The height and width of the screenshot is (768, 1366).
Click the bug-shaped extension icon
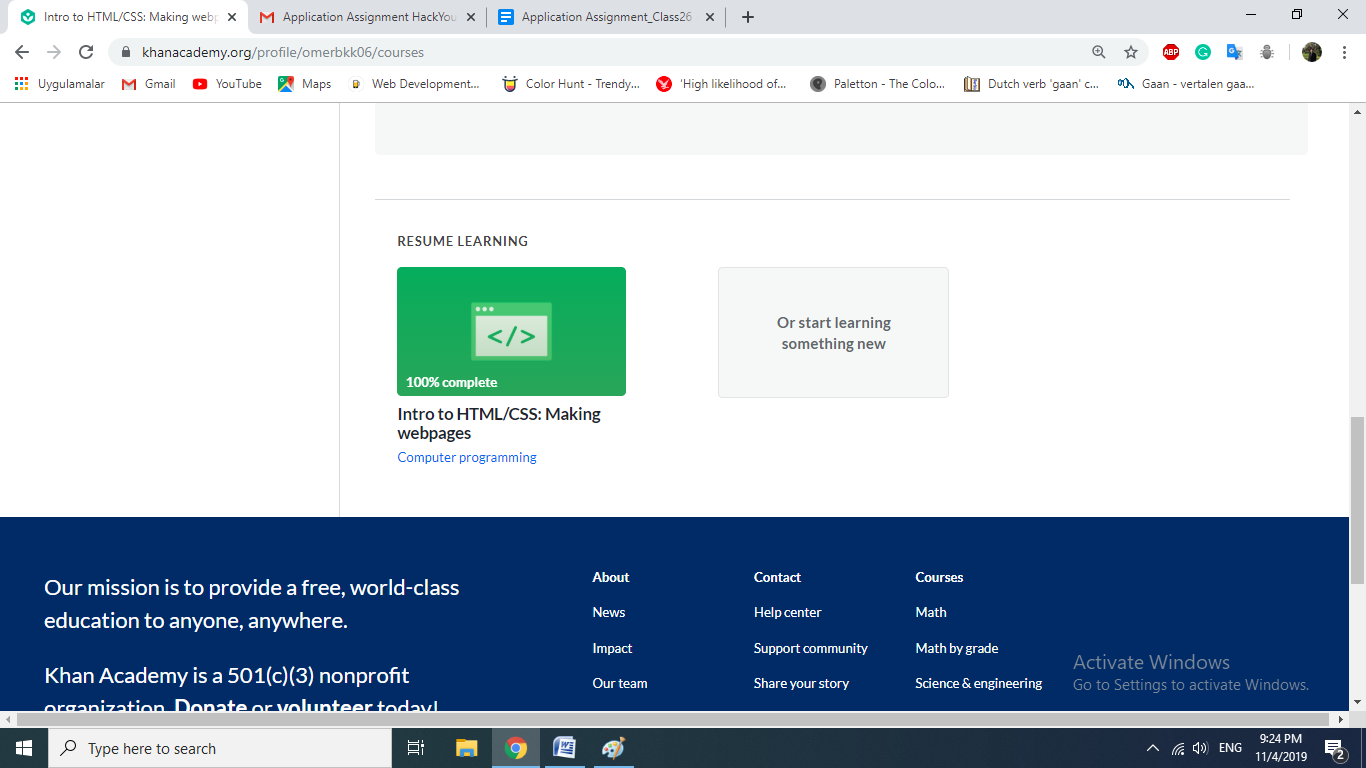tap(1267, 52)
